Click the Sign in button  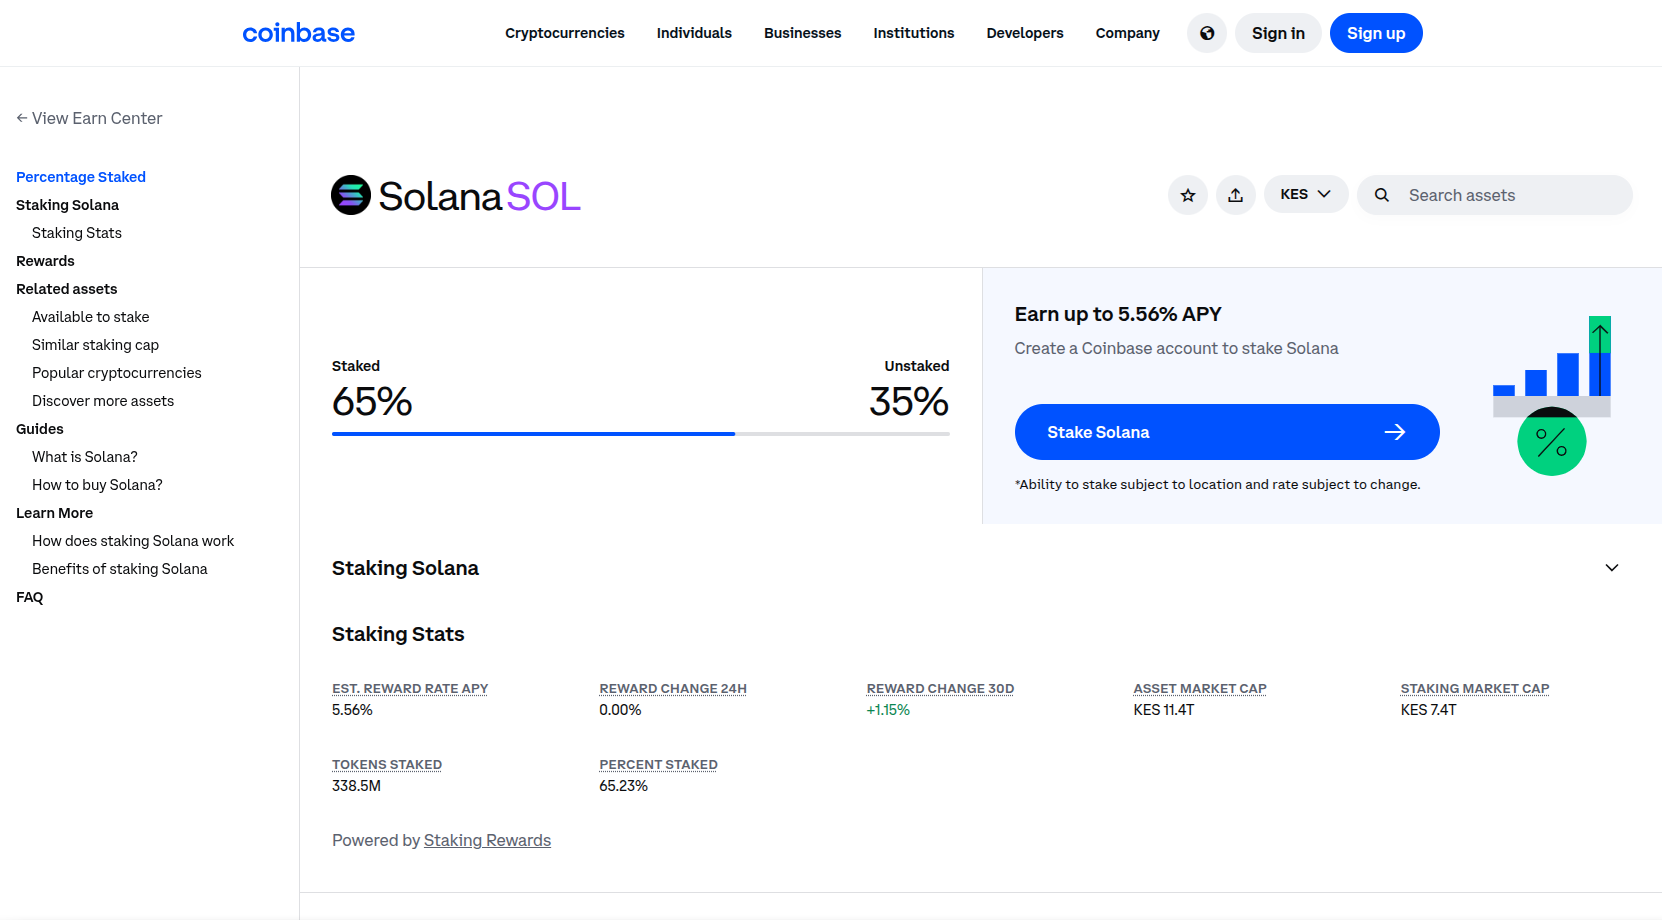1277,33
